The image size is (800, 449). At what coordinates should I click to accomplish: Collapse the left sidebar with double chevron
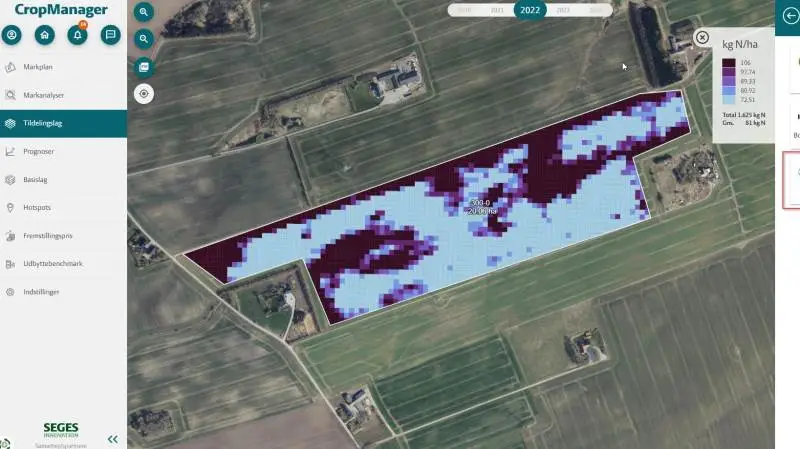tap(113, 439)
